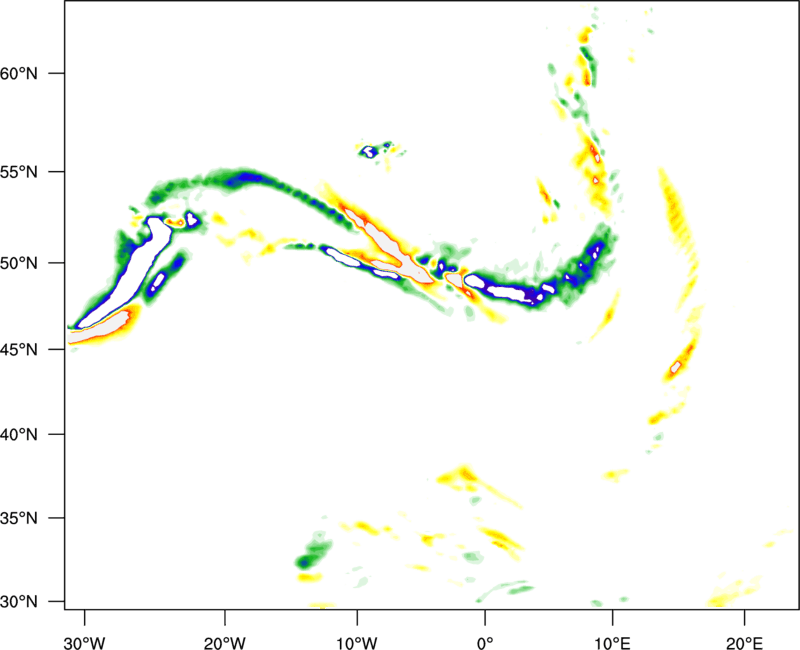The image size is (800, 650).
Task: Click the 55°N latitude label
Action: point(19,172)
